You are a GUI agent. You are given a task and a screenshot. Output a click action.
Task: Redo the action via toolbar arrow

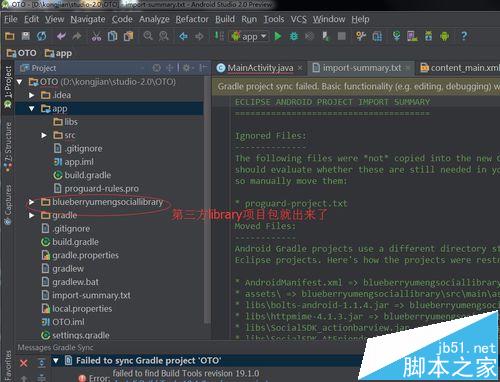coord(77,36)
